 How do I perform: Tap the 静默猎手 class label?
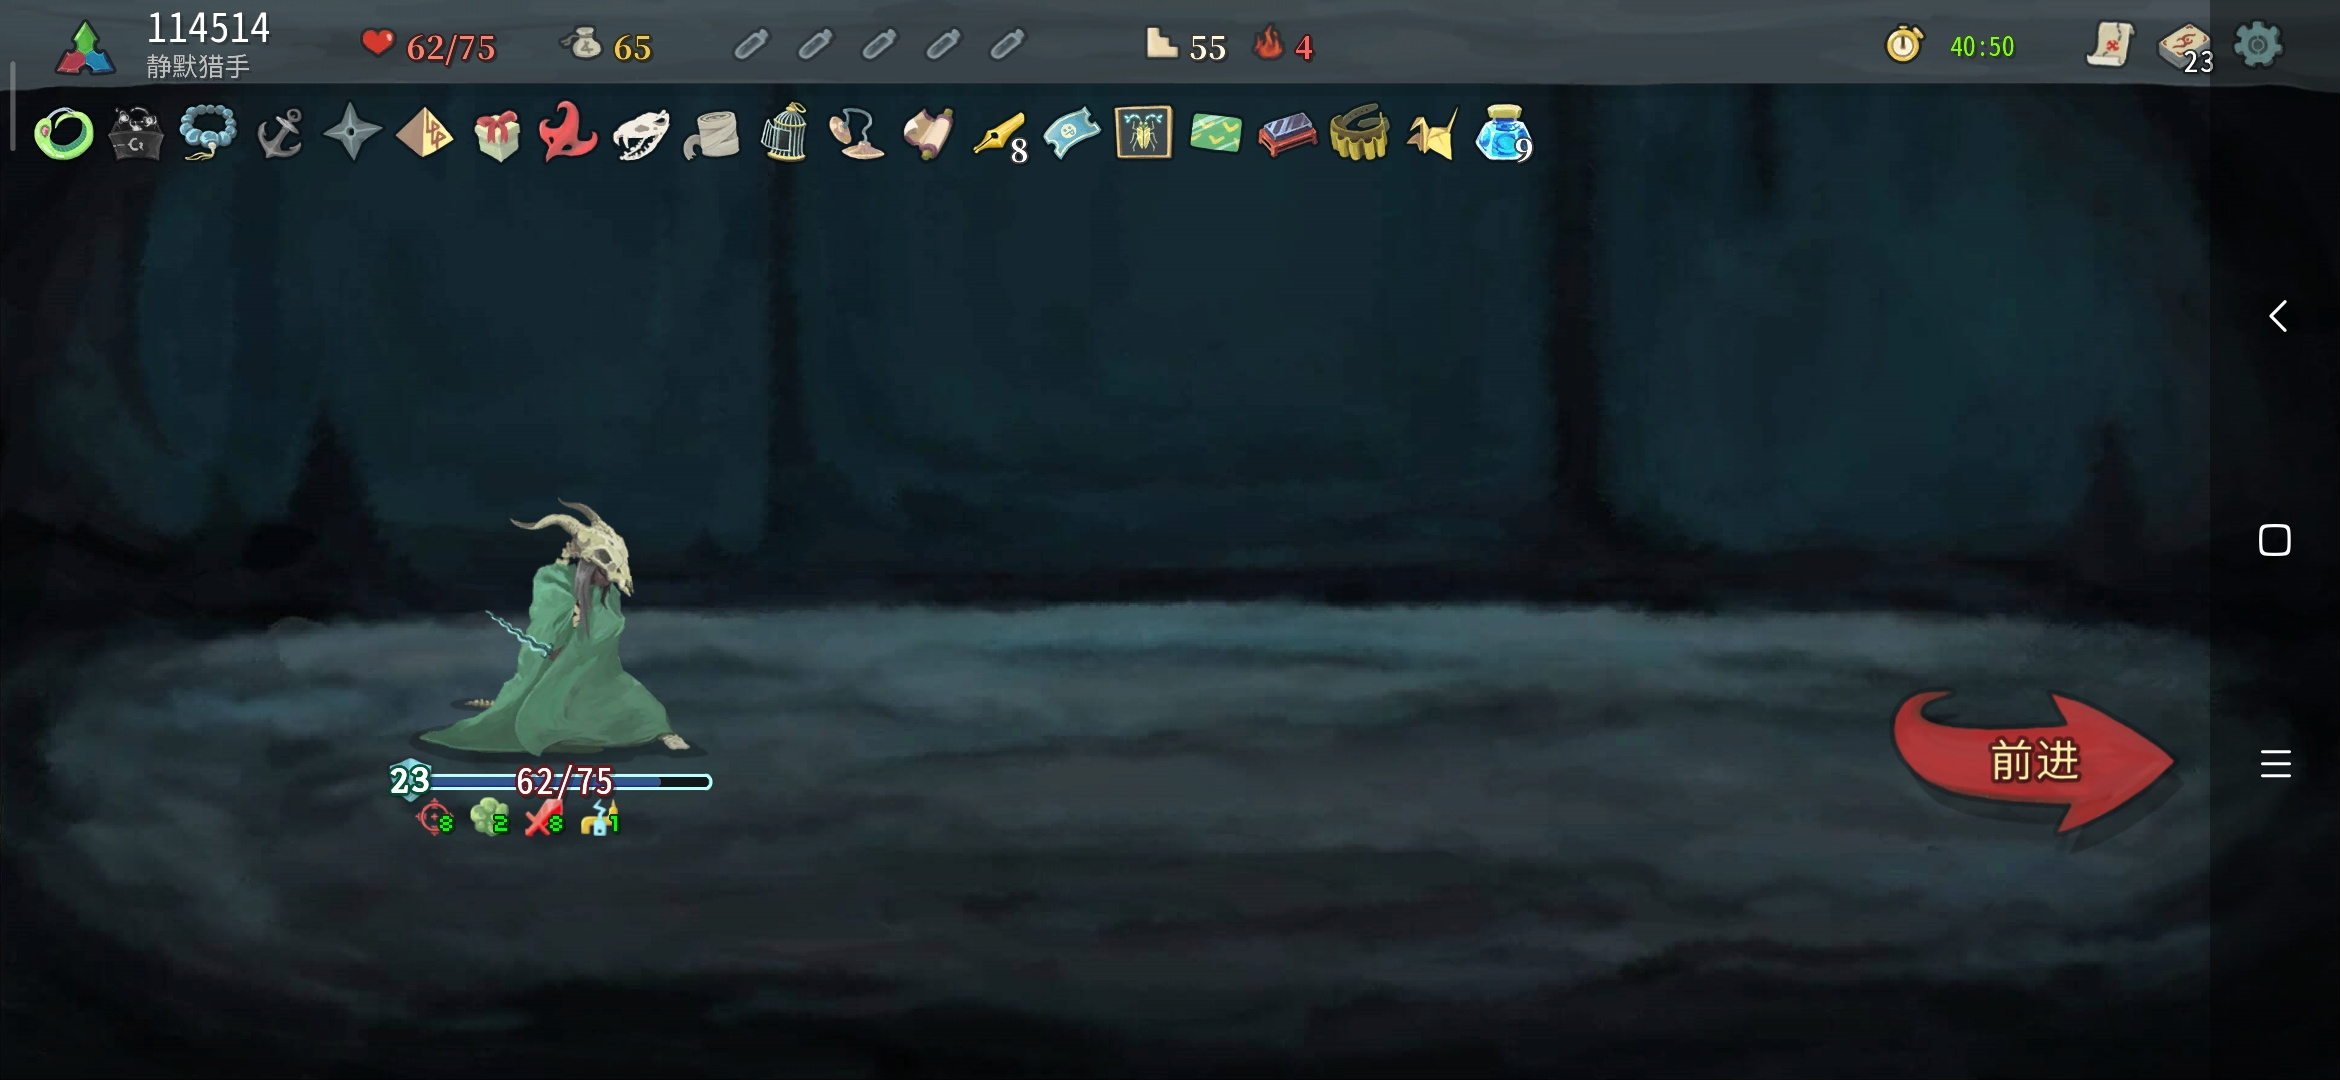[198, 67]
